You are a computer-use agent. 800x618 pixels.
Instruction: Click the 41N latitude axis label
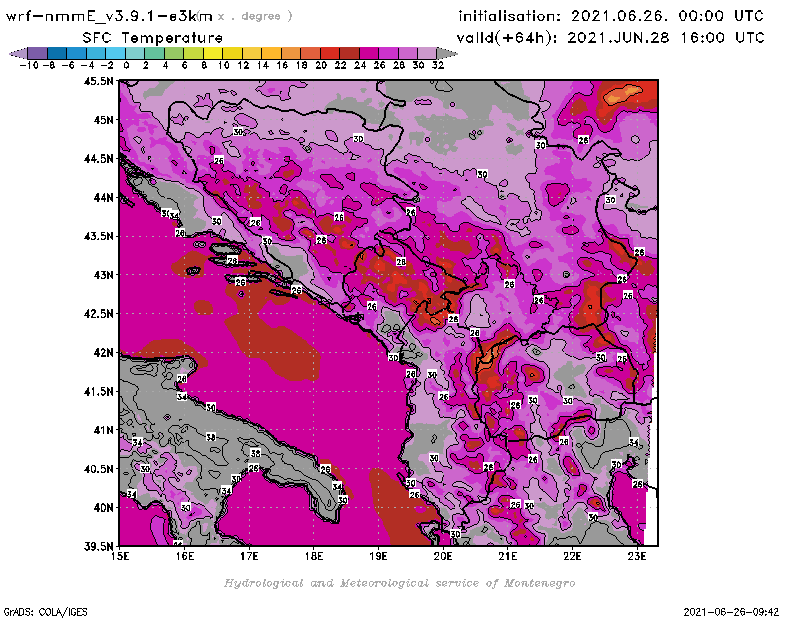tap(103, 430)
